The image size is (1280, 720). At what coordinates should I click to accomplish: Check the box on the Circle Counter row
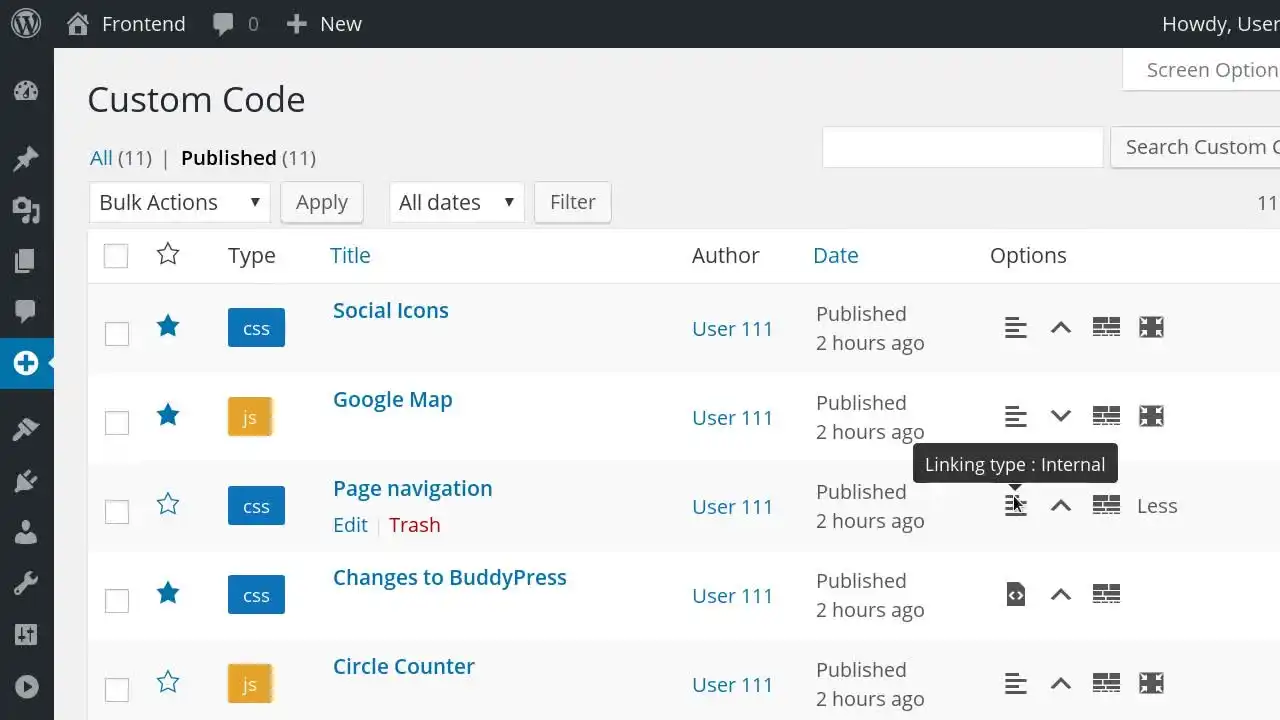click(x=116, y=690)
